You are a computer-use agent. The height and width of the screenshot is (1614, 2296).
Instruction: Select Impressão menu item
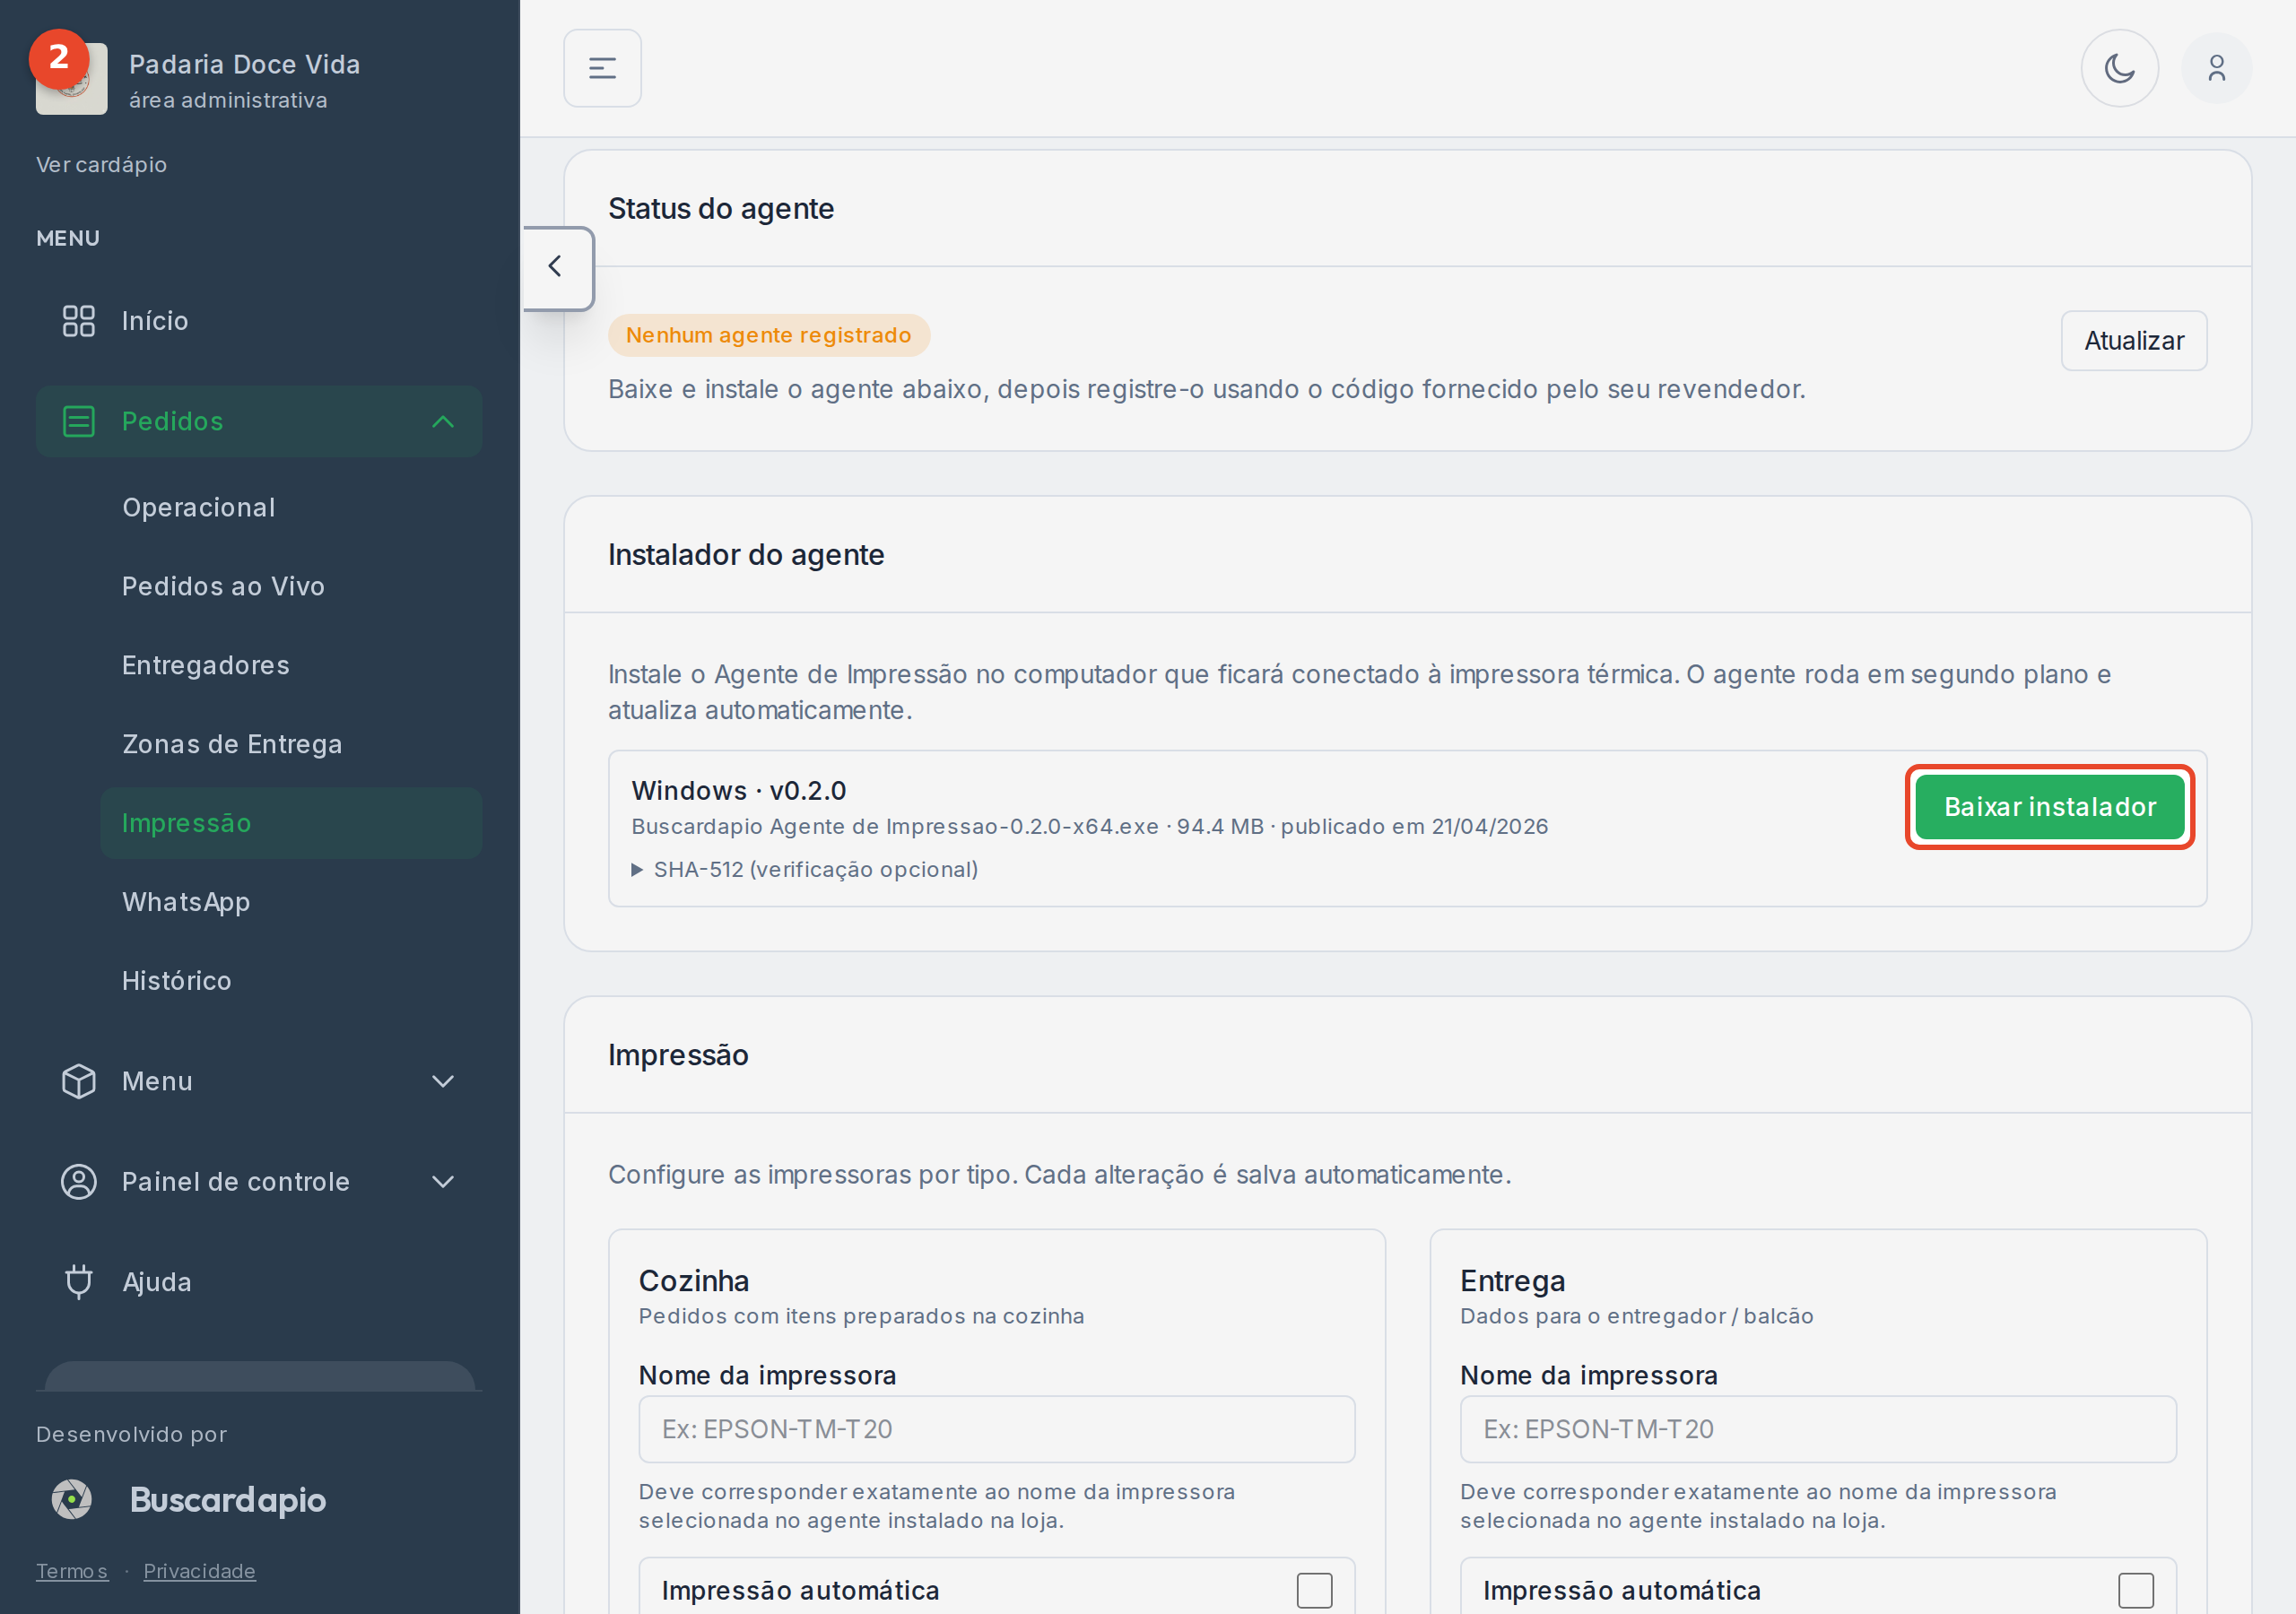pos(291,823)
